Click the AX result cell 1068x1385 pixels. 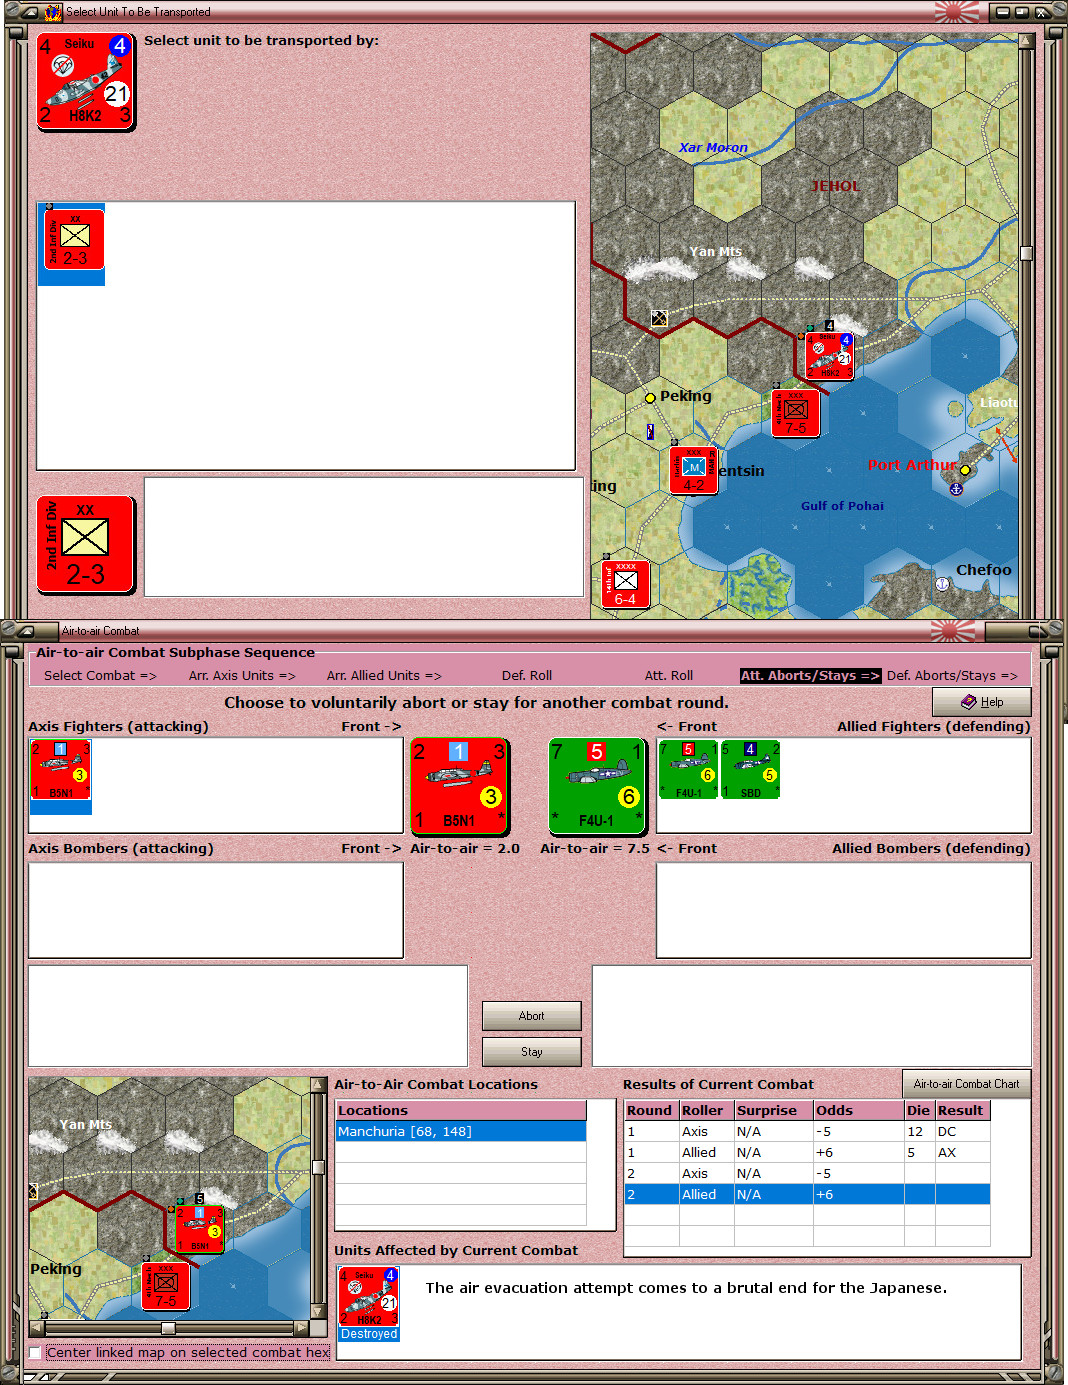[x=962, y=1152]
